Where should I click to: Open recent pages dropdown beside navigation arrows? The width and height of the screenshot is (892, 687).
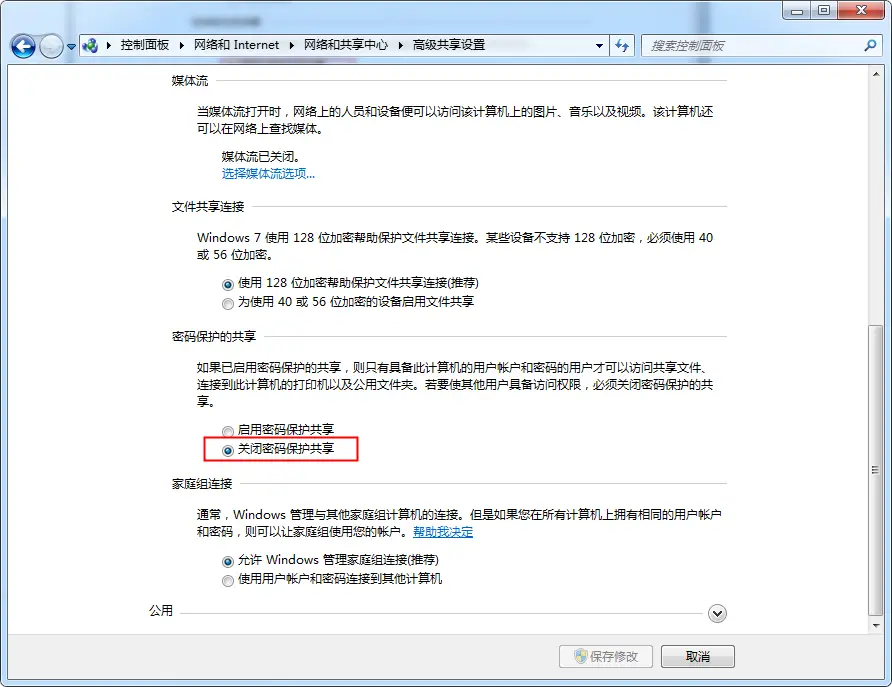[69, 46]
